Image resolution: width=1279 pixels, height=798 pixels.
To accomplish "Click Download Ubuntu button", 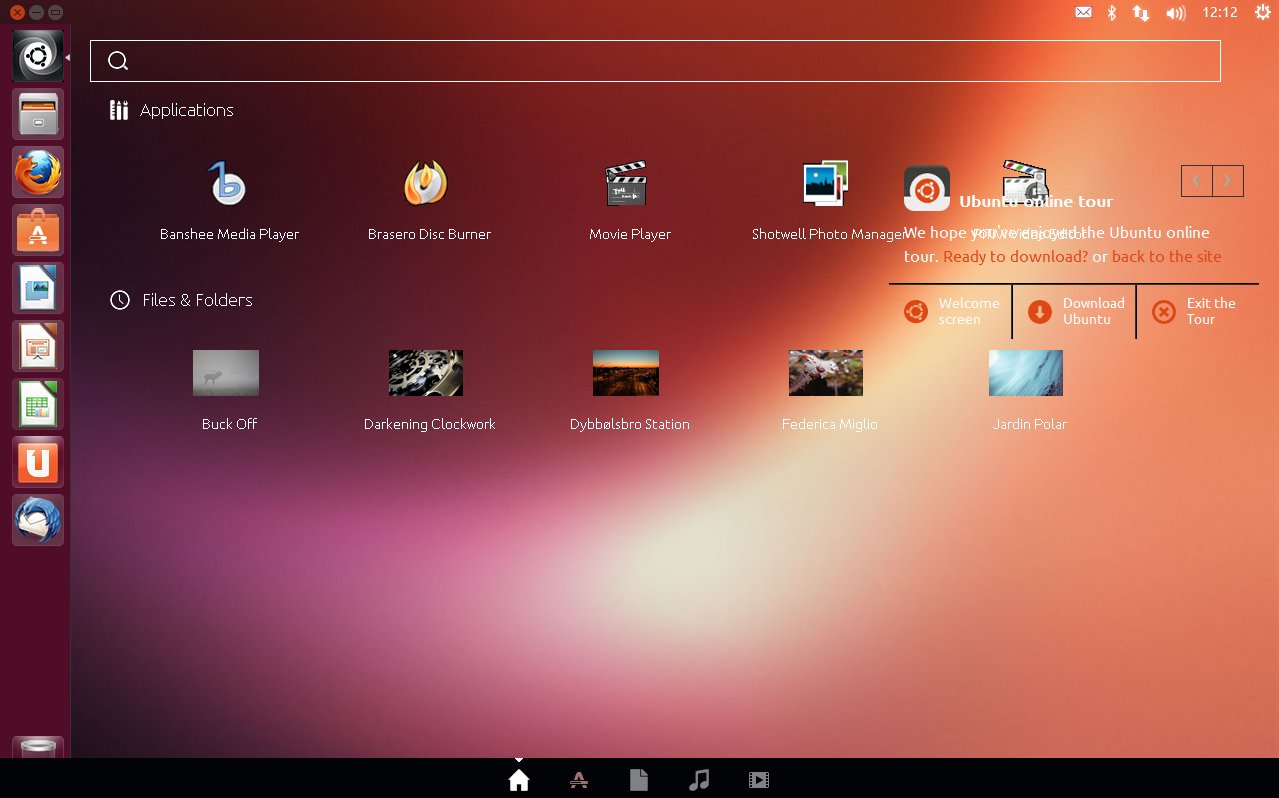I will (x=1074, y=312).
